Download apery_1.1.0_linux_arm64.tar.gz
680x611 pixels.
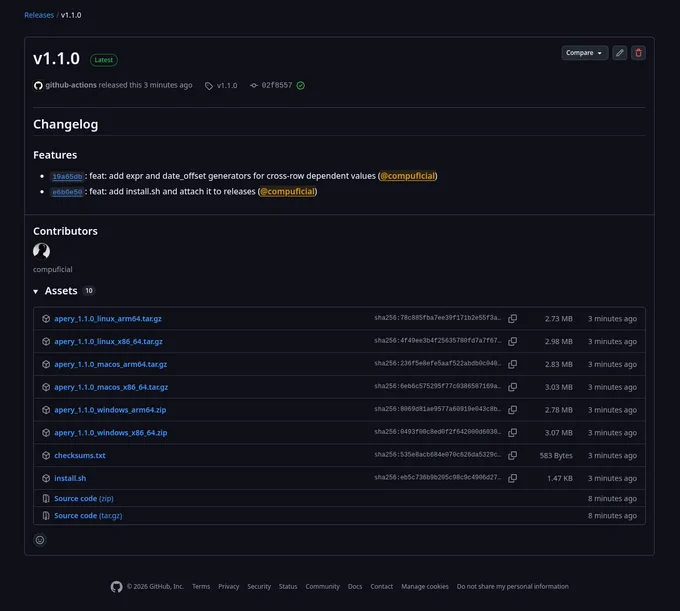click(108, 319)
